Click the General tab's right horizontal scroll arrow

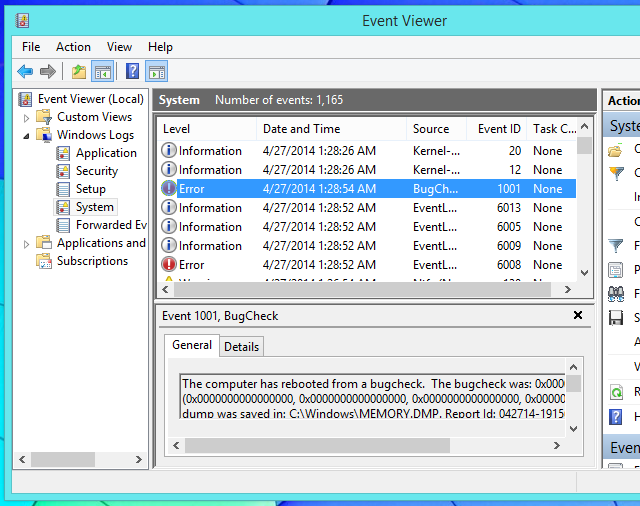(x=557, y=446)
